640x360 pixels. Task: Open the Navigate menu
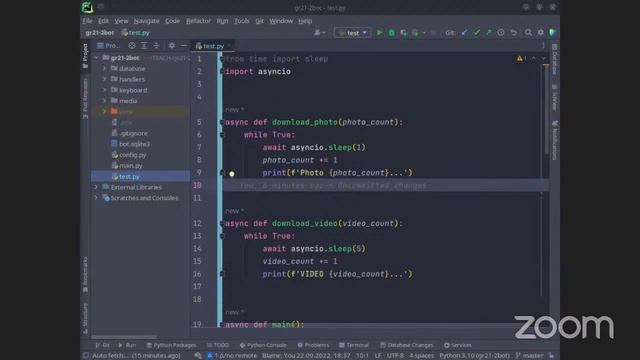point(147,21)
